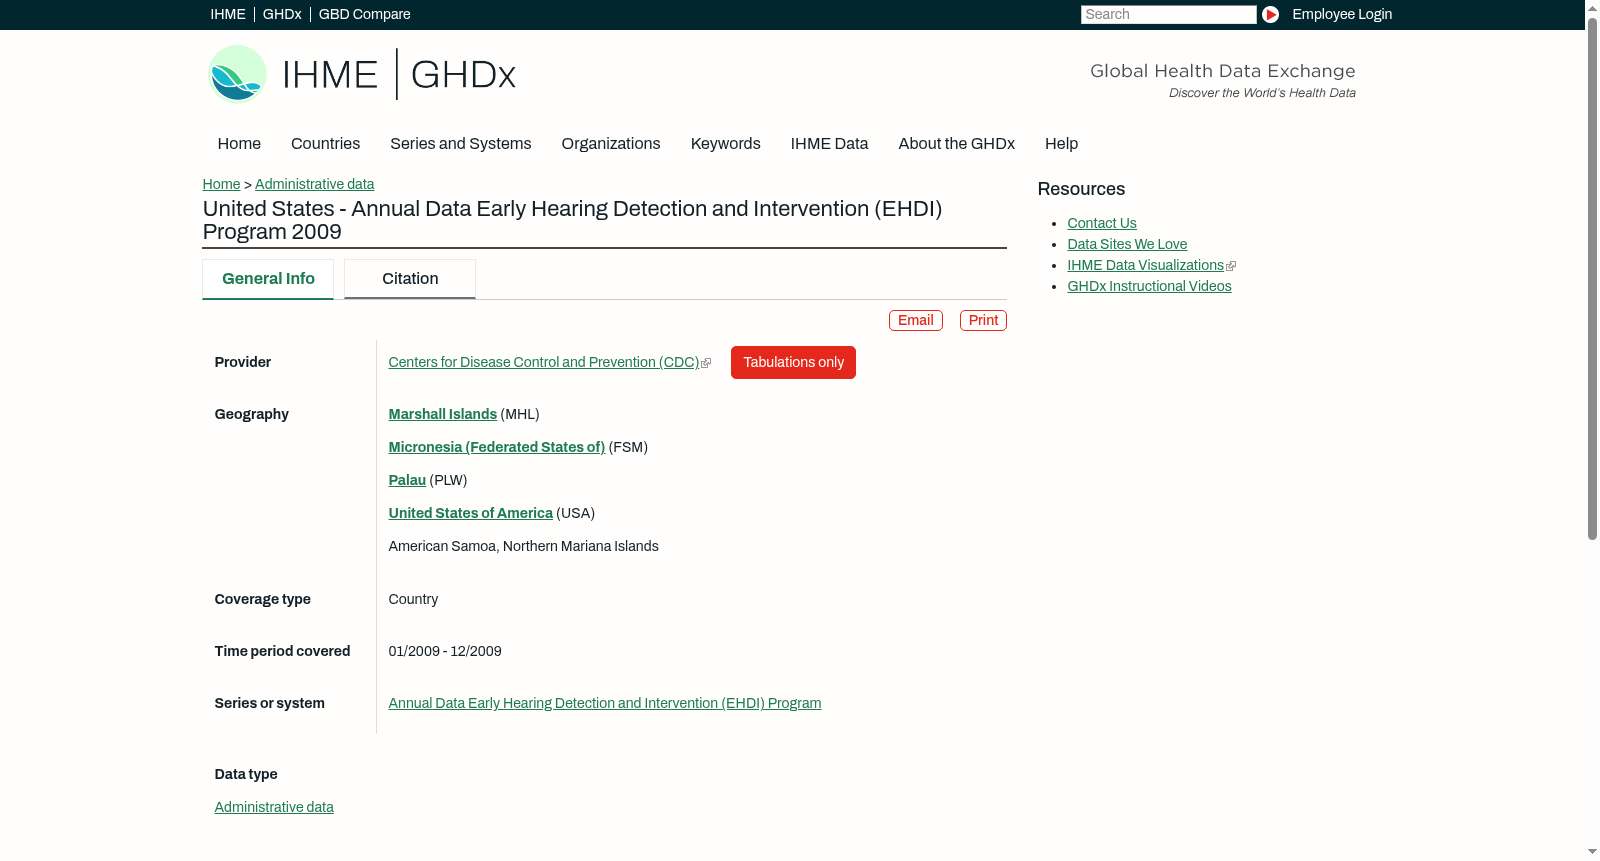Open the Palau geography link
The width and height of the screenshot is (1600, 861).
tap(407, 480)
